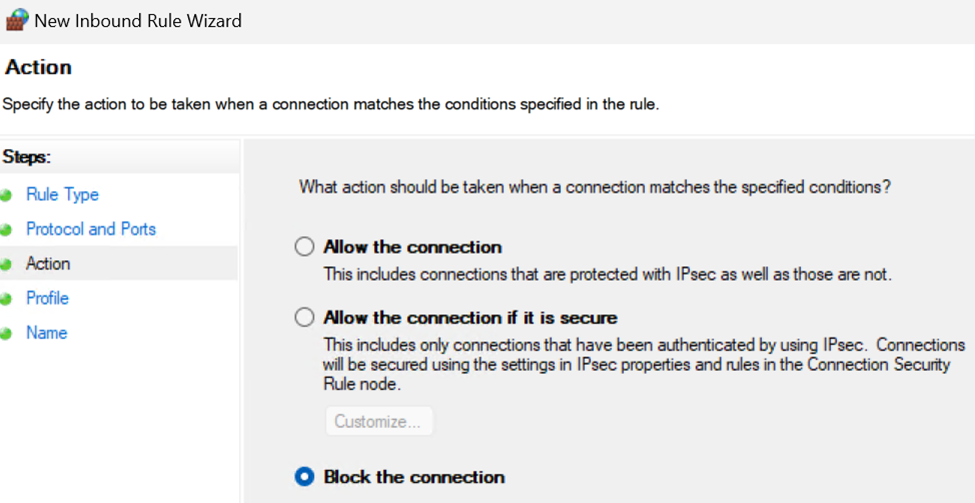
Task: Click the New Inbound Rule Wizard title text
Action: pyautogui.click(x=138, y=21)
